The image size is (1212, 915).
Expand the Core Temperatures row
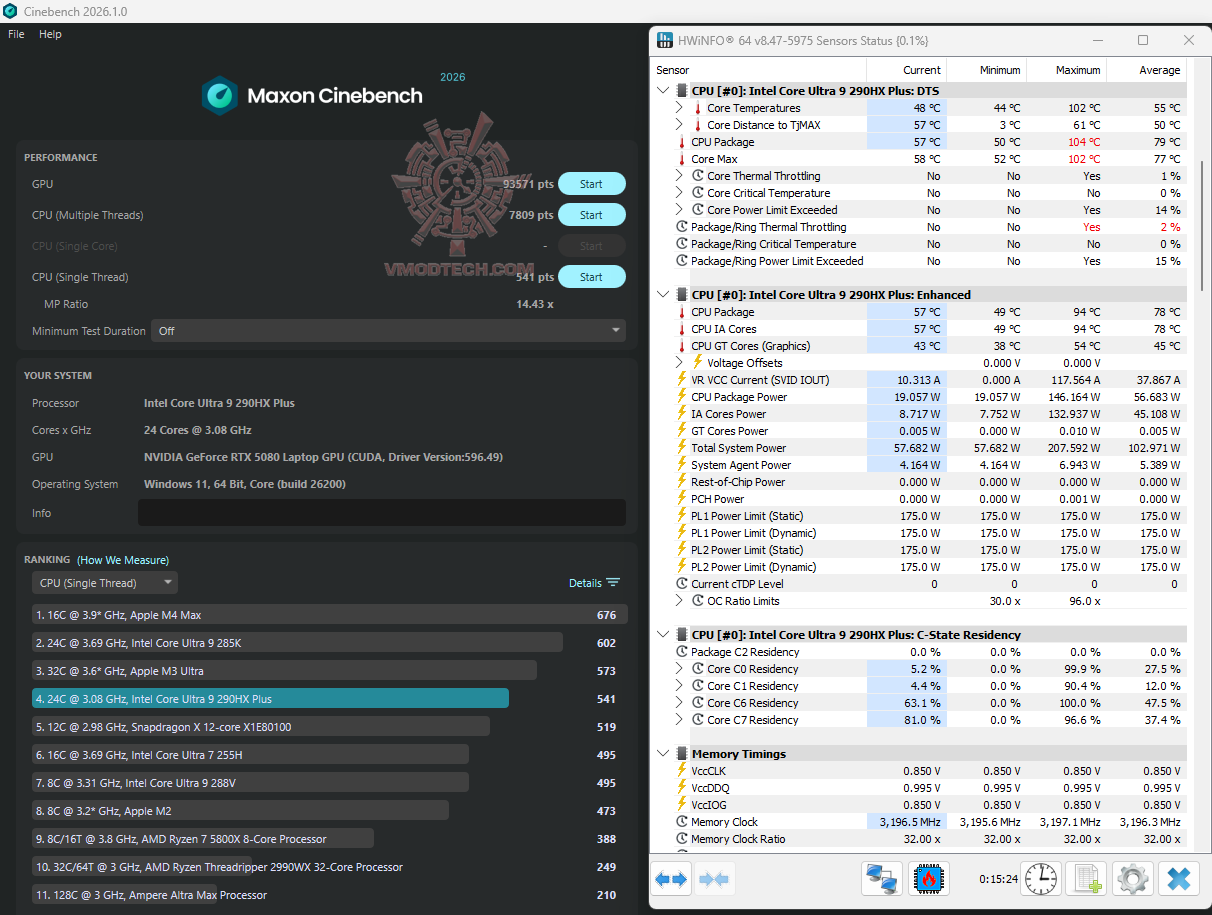(x=680, y=108)
